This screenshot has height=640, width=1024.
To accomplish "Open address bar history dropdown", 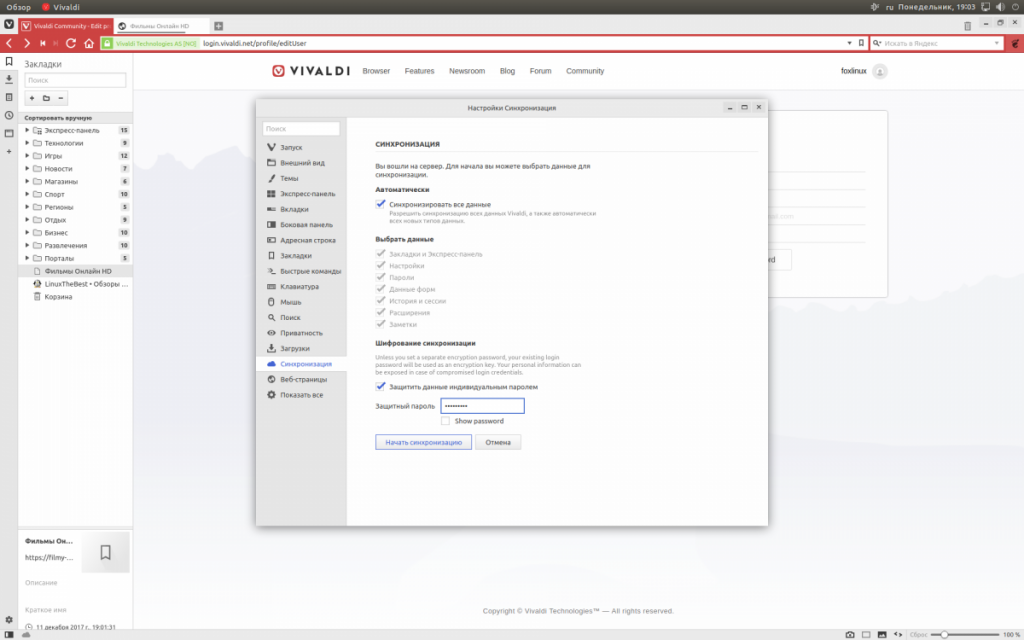I will point(849,43).
